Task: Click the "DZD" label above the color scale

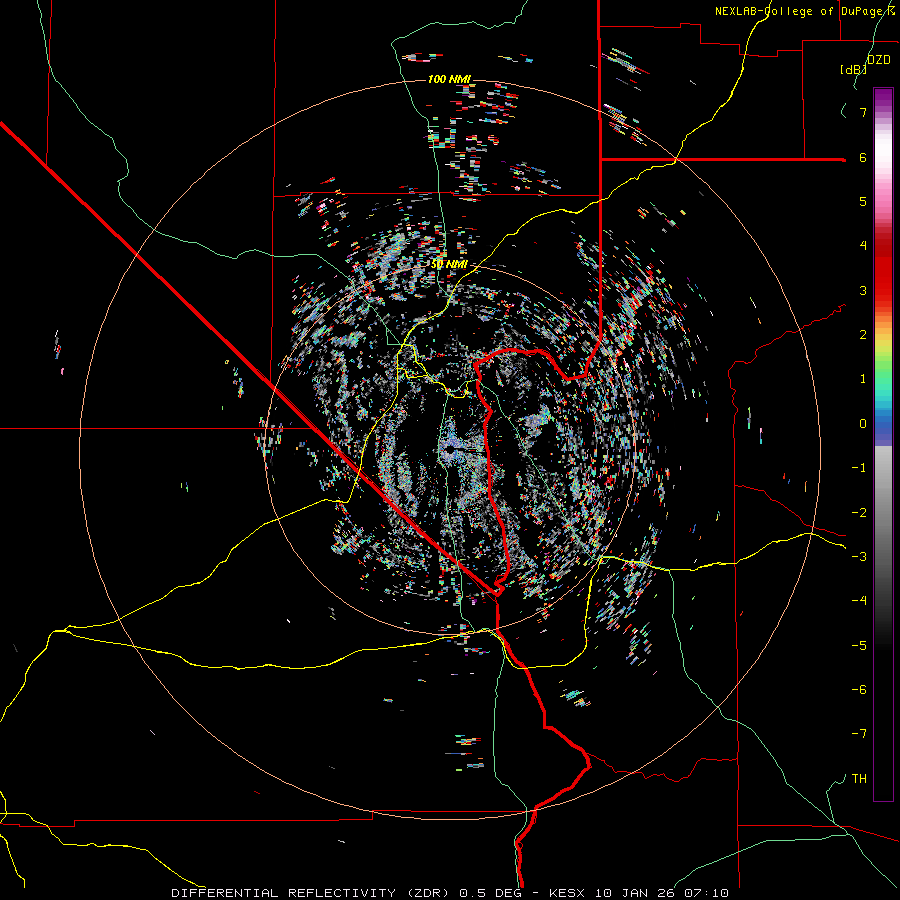Action: [879, 60]
